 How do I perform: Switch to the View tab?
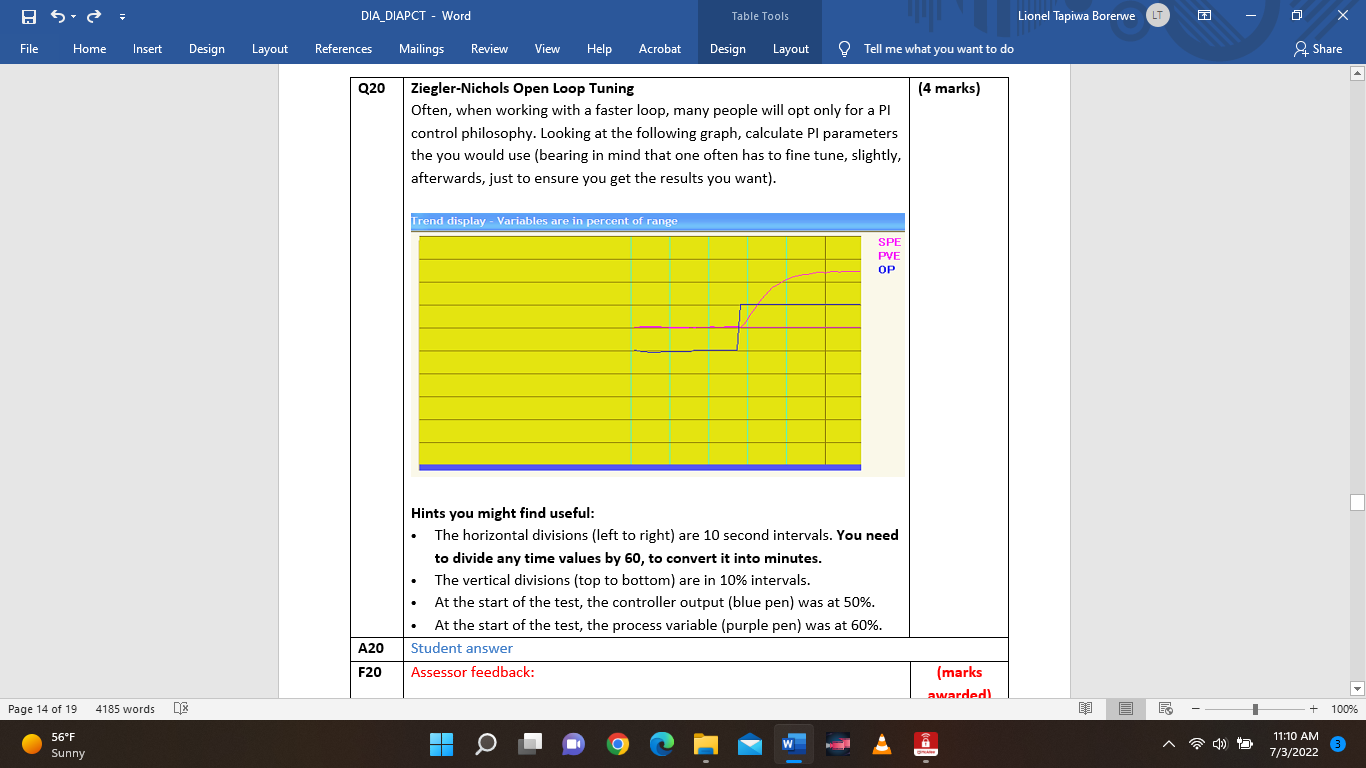(x=547, y=48)
